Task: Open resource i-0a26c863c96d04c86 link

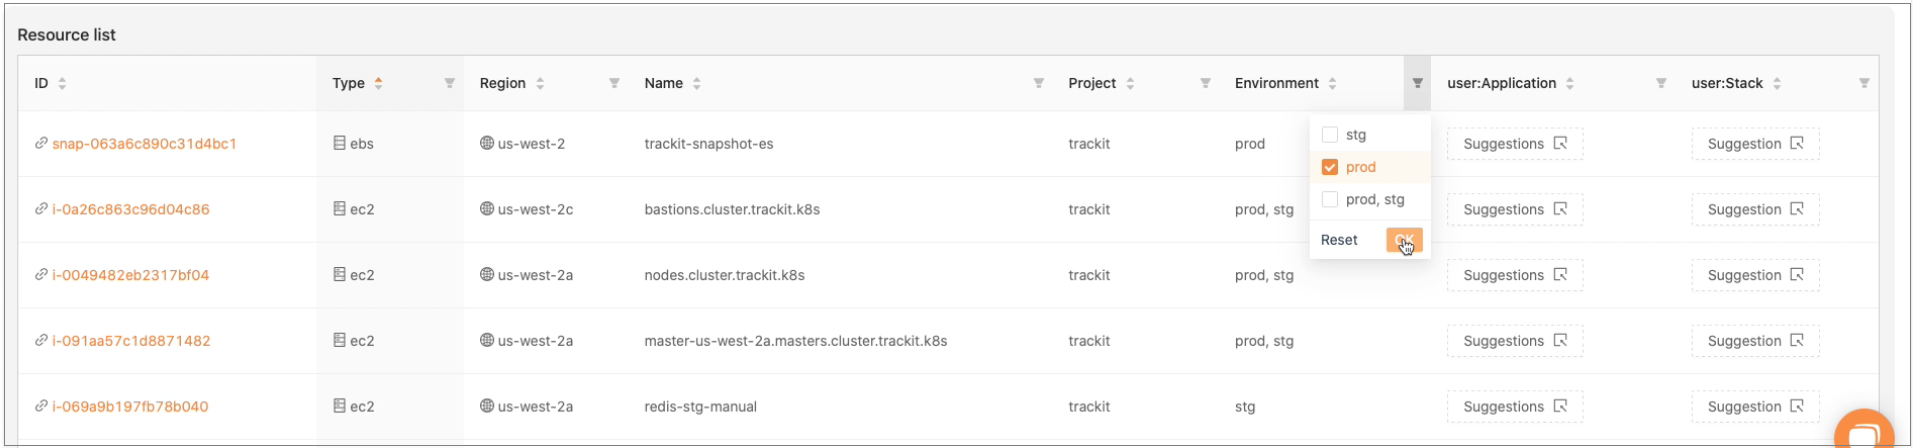Action: (131, 210)
